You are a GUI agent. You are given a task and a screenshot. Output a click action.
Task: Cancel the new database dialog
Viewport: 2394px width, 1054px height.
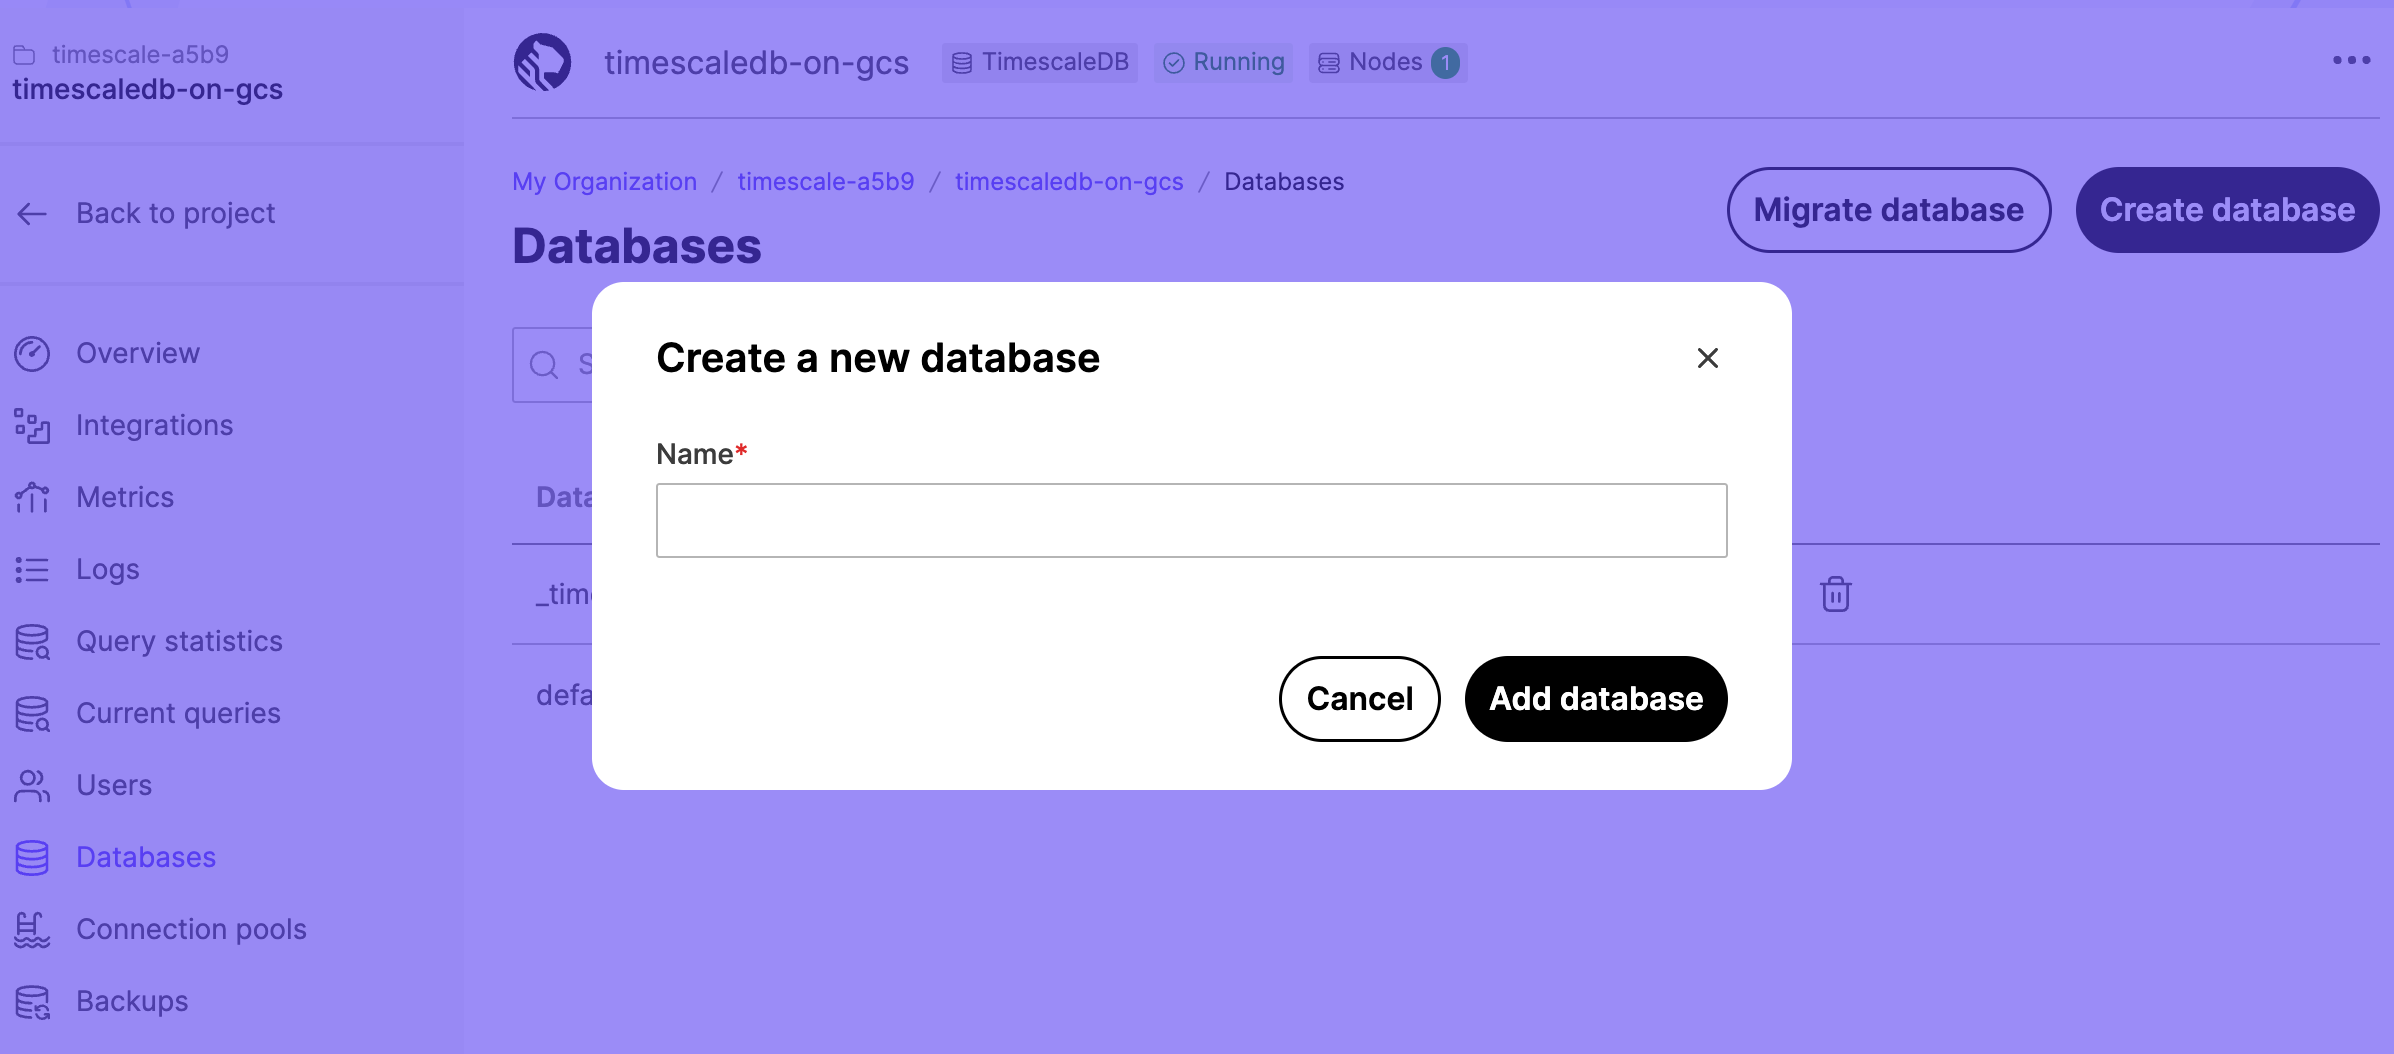tap(1359, 698)
